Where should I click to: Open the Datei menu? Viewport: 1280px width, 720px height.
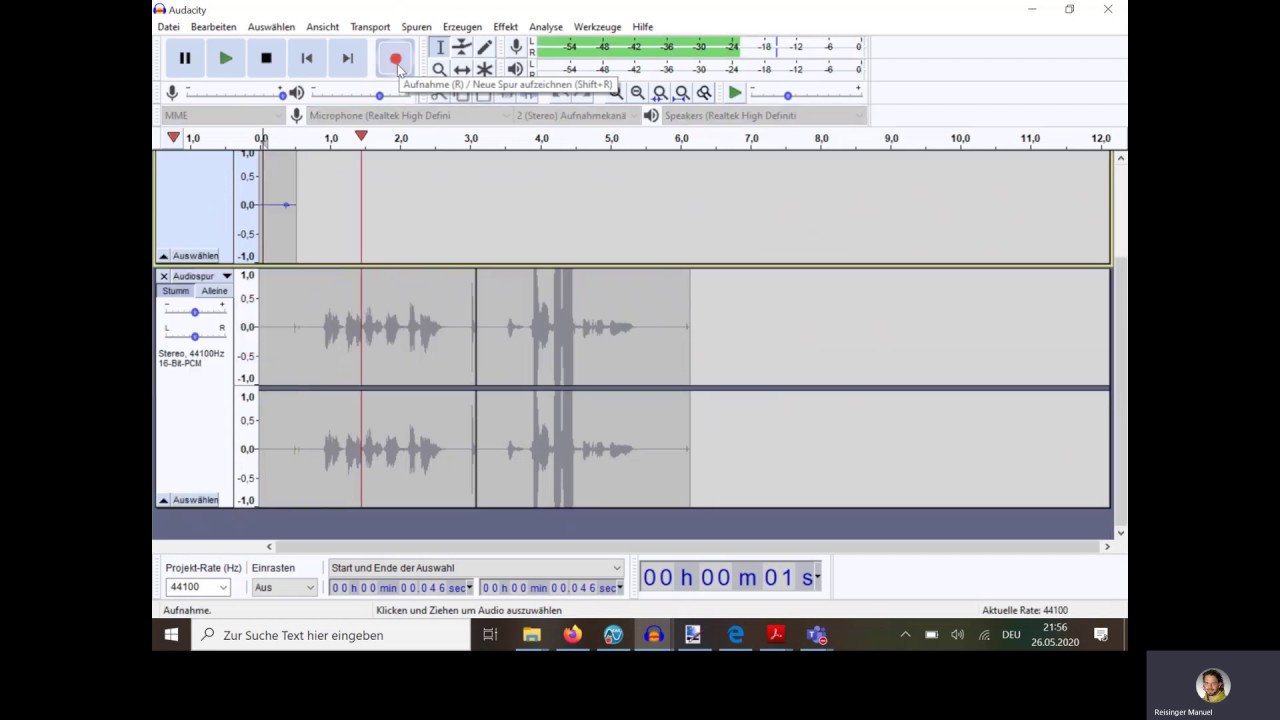click(x=169, y=27)
